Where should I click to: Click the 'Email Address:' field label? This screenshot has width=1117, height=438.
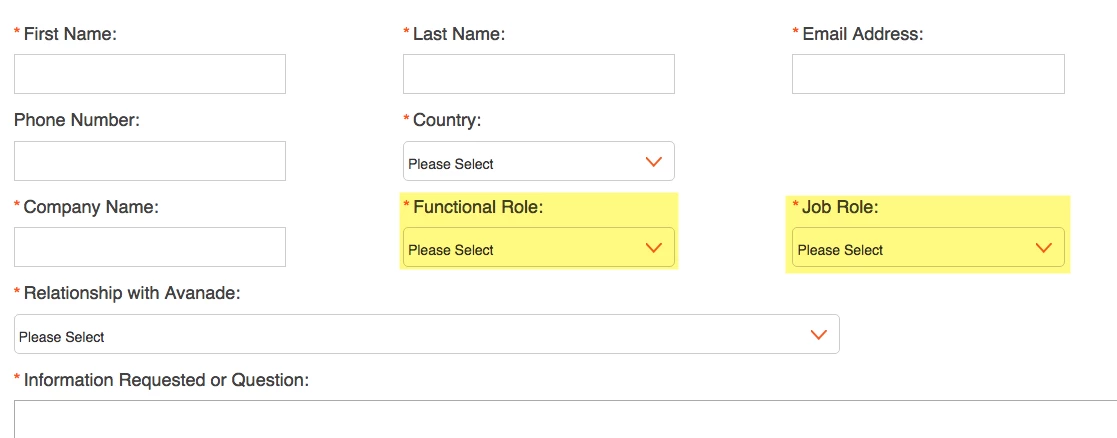point(862,34)
